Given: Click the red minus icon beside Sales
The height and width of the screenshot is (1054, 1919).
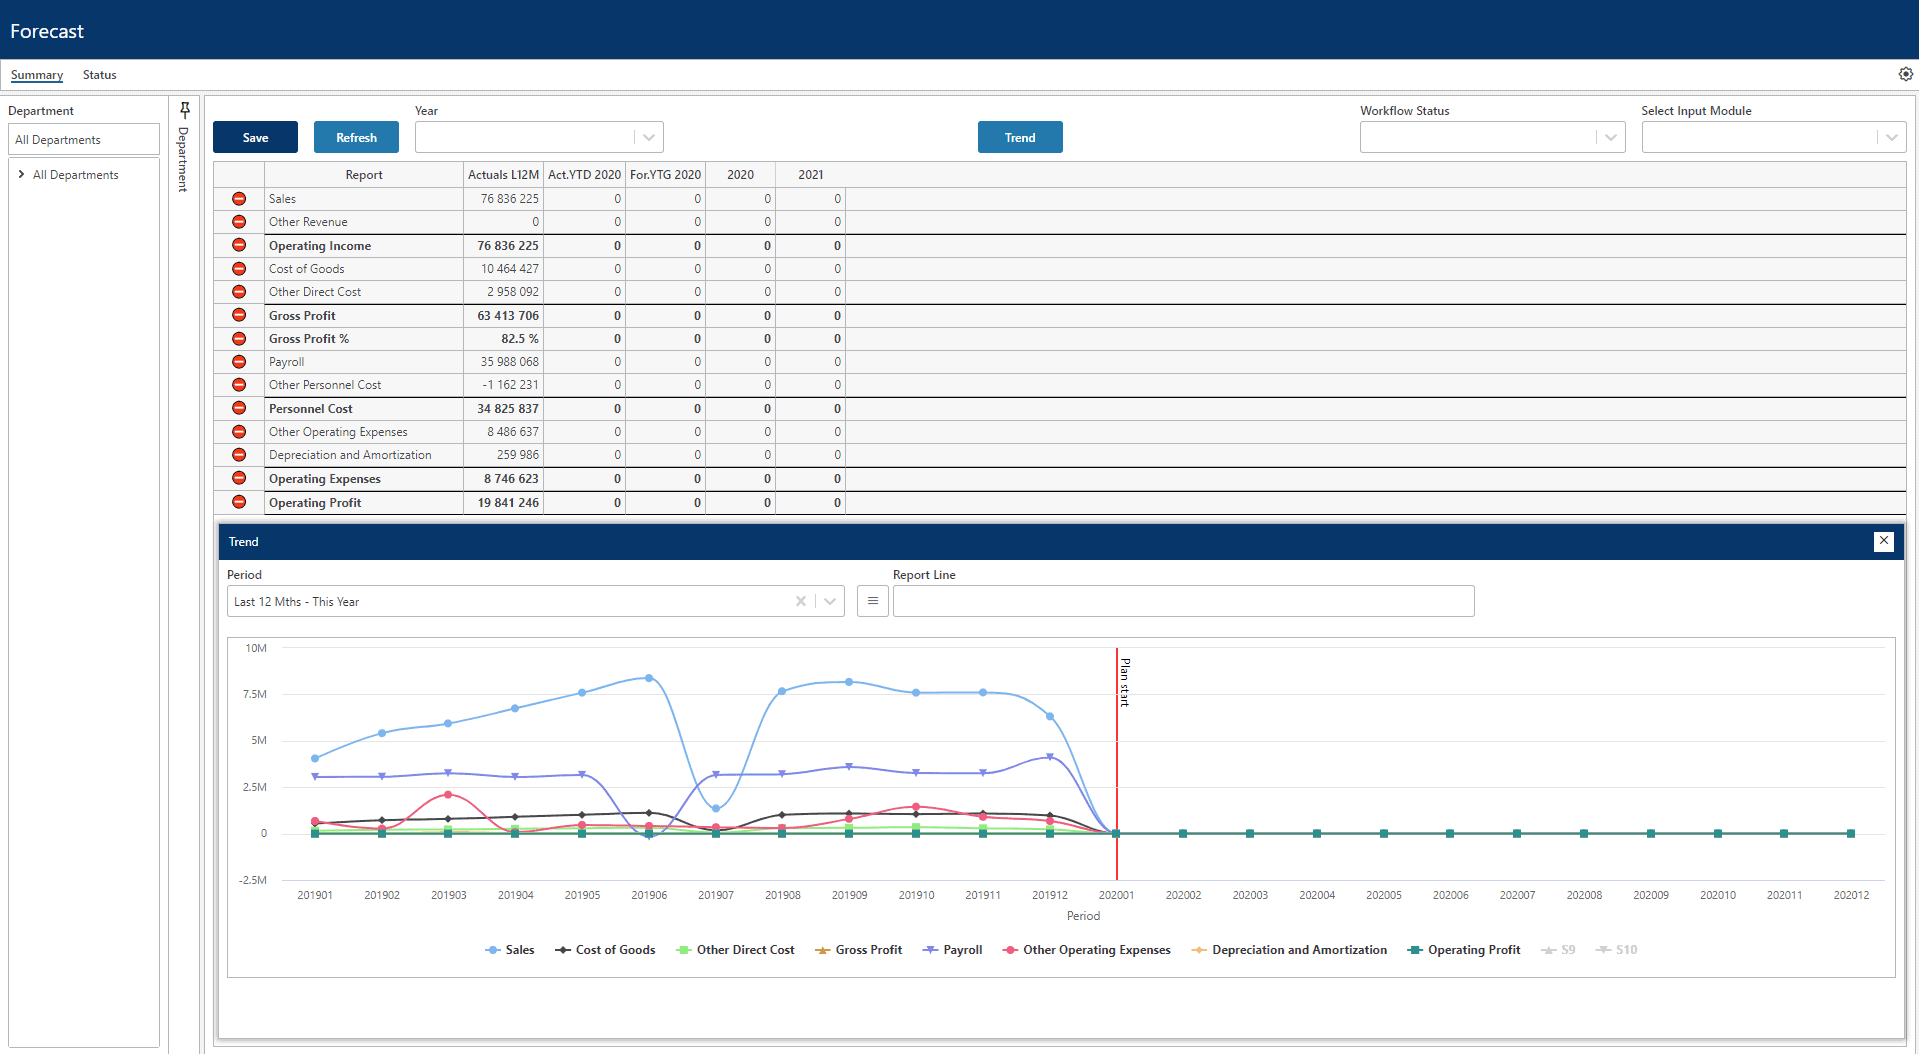Looking at the screenshot, I should click(239, 199).
